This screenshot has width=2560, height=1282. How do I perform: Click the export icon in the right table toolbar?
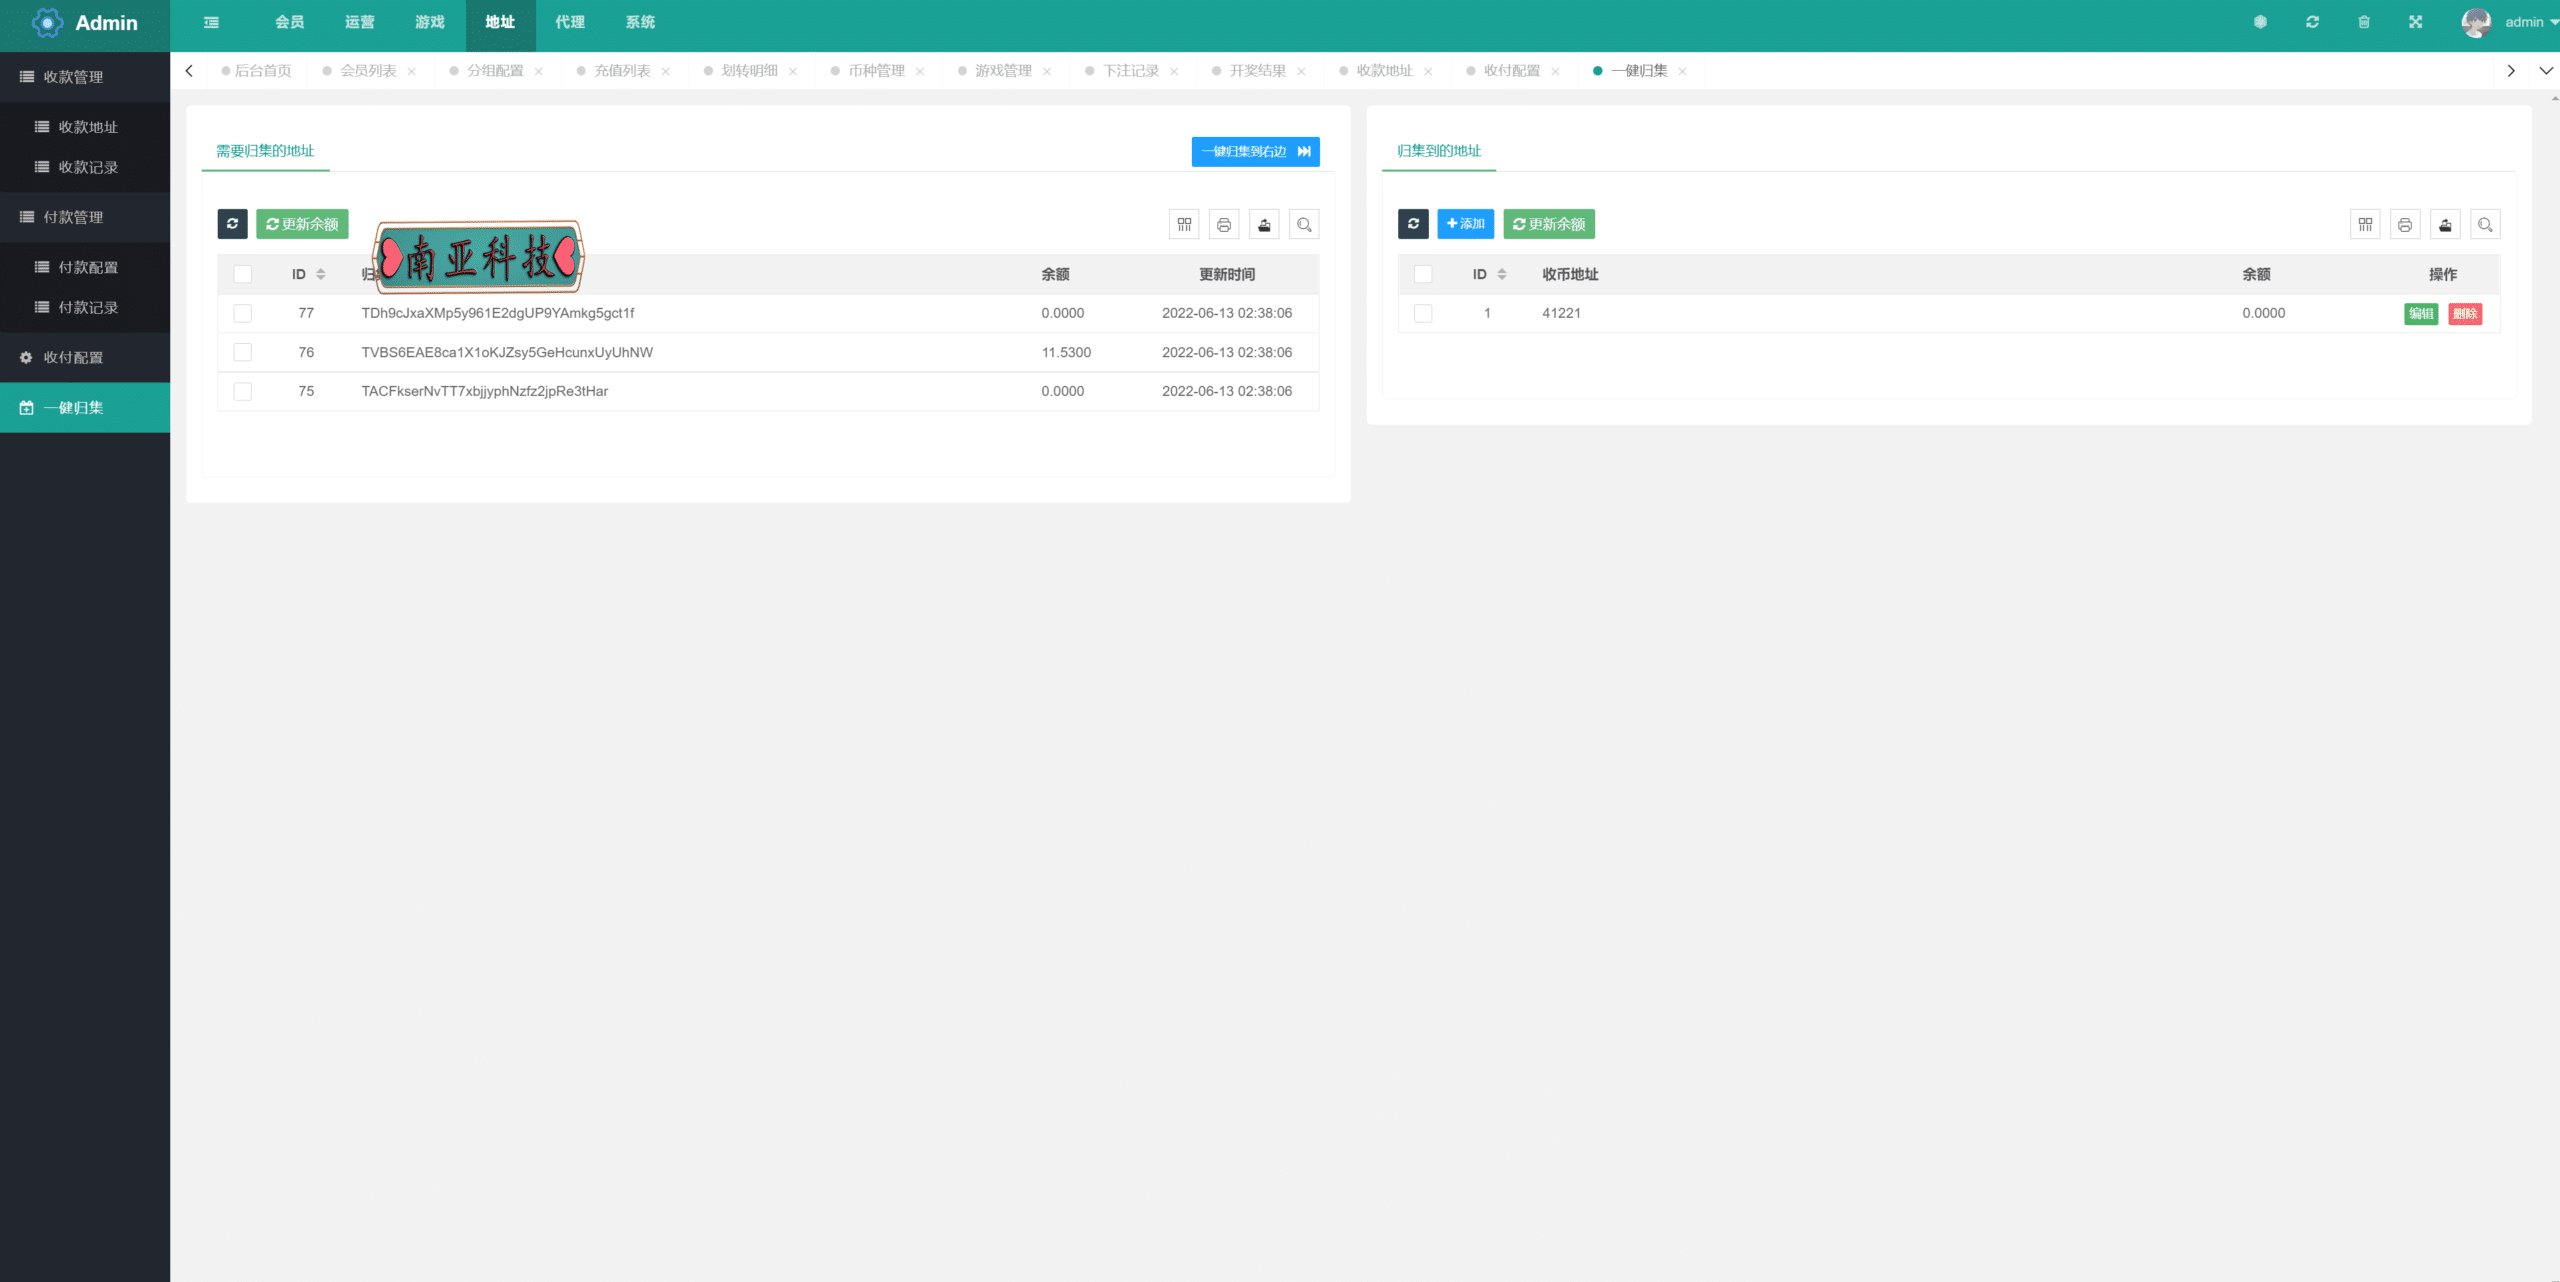click(2445, 224)
